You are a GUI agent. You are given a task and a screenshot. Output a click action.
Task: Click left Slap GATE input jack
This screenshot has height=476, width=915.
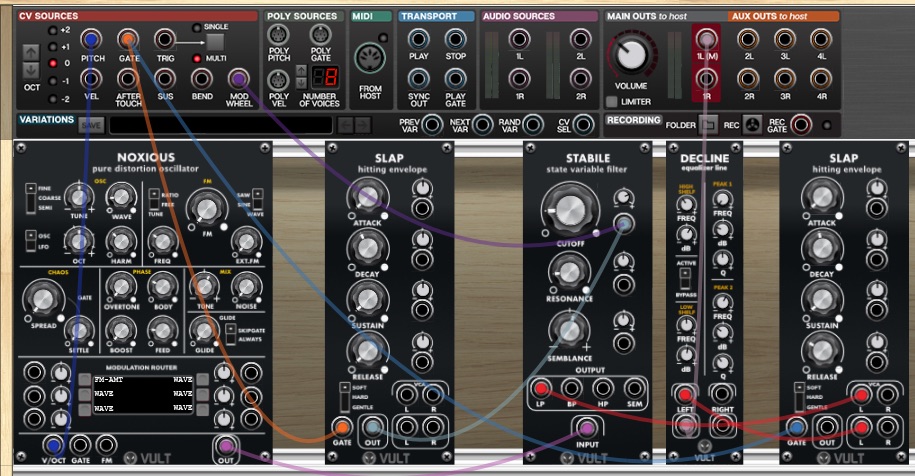point(341,428)
